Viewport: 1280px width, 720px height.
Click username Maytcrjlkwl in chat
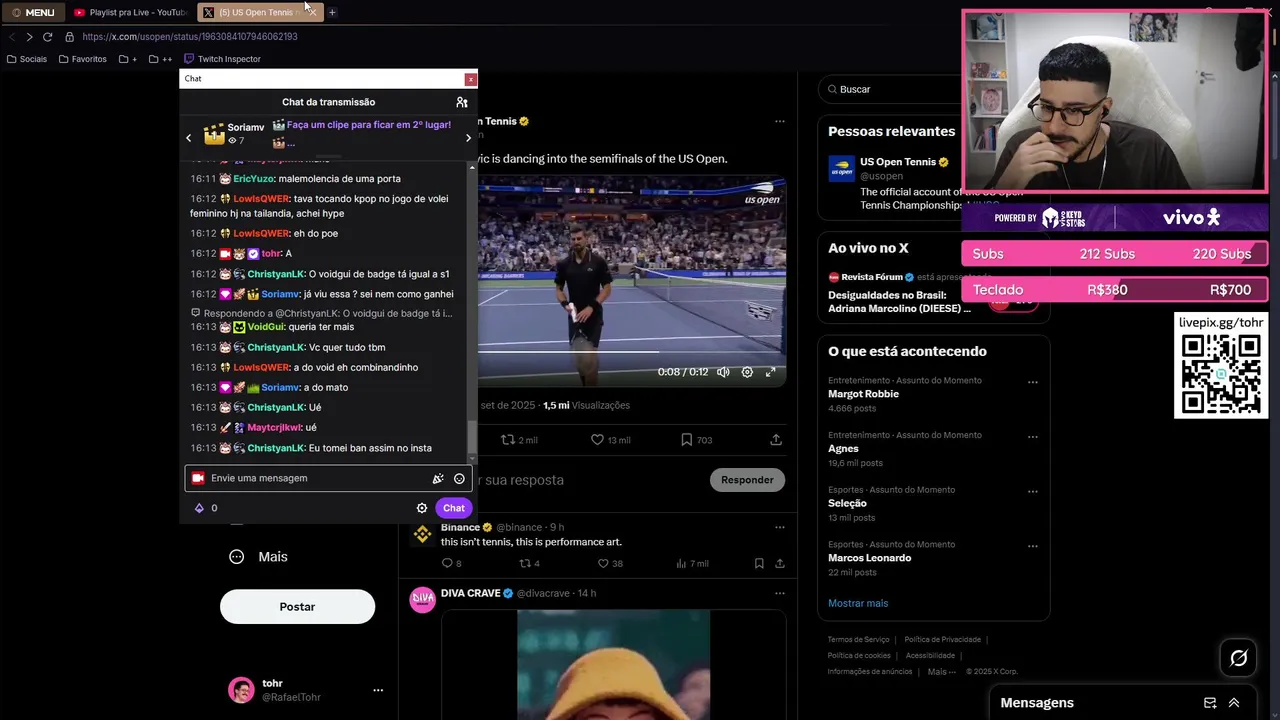tap(274, 428)
